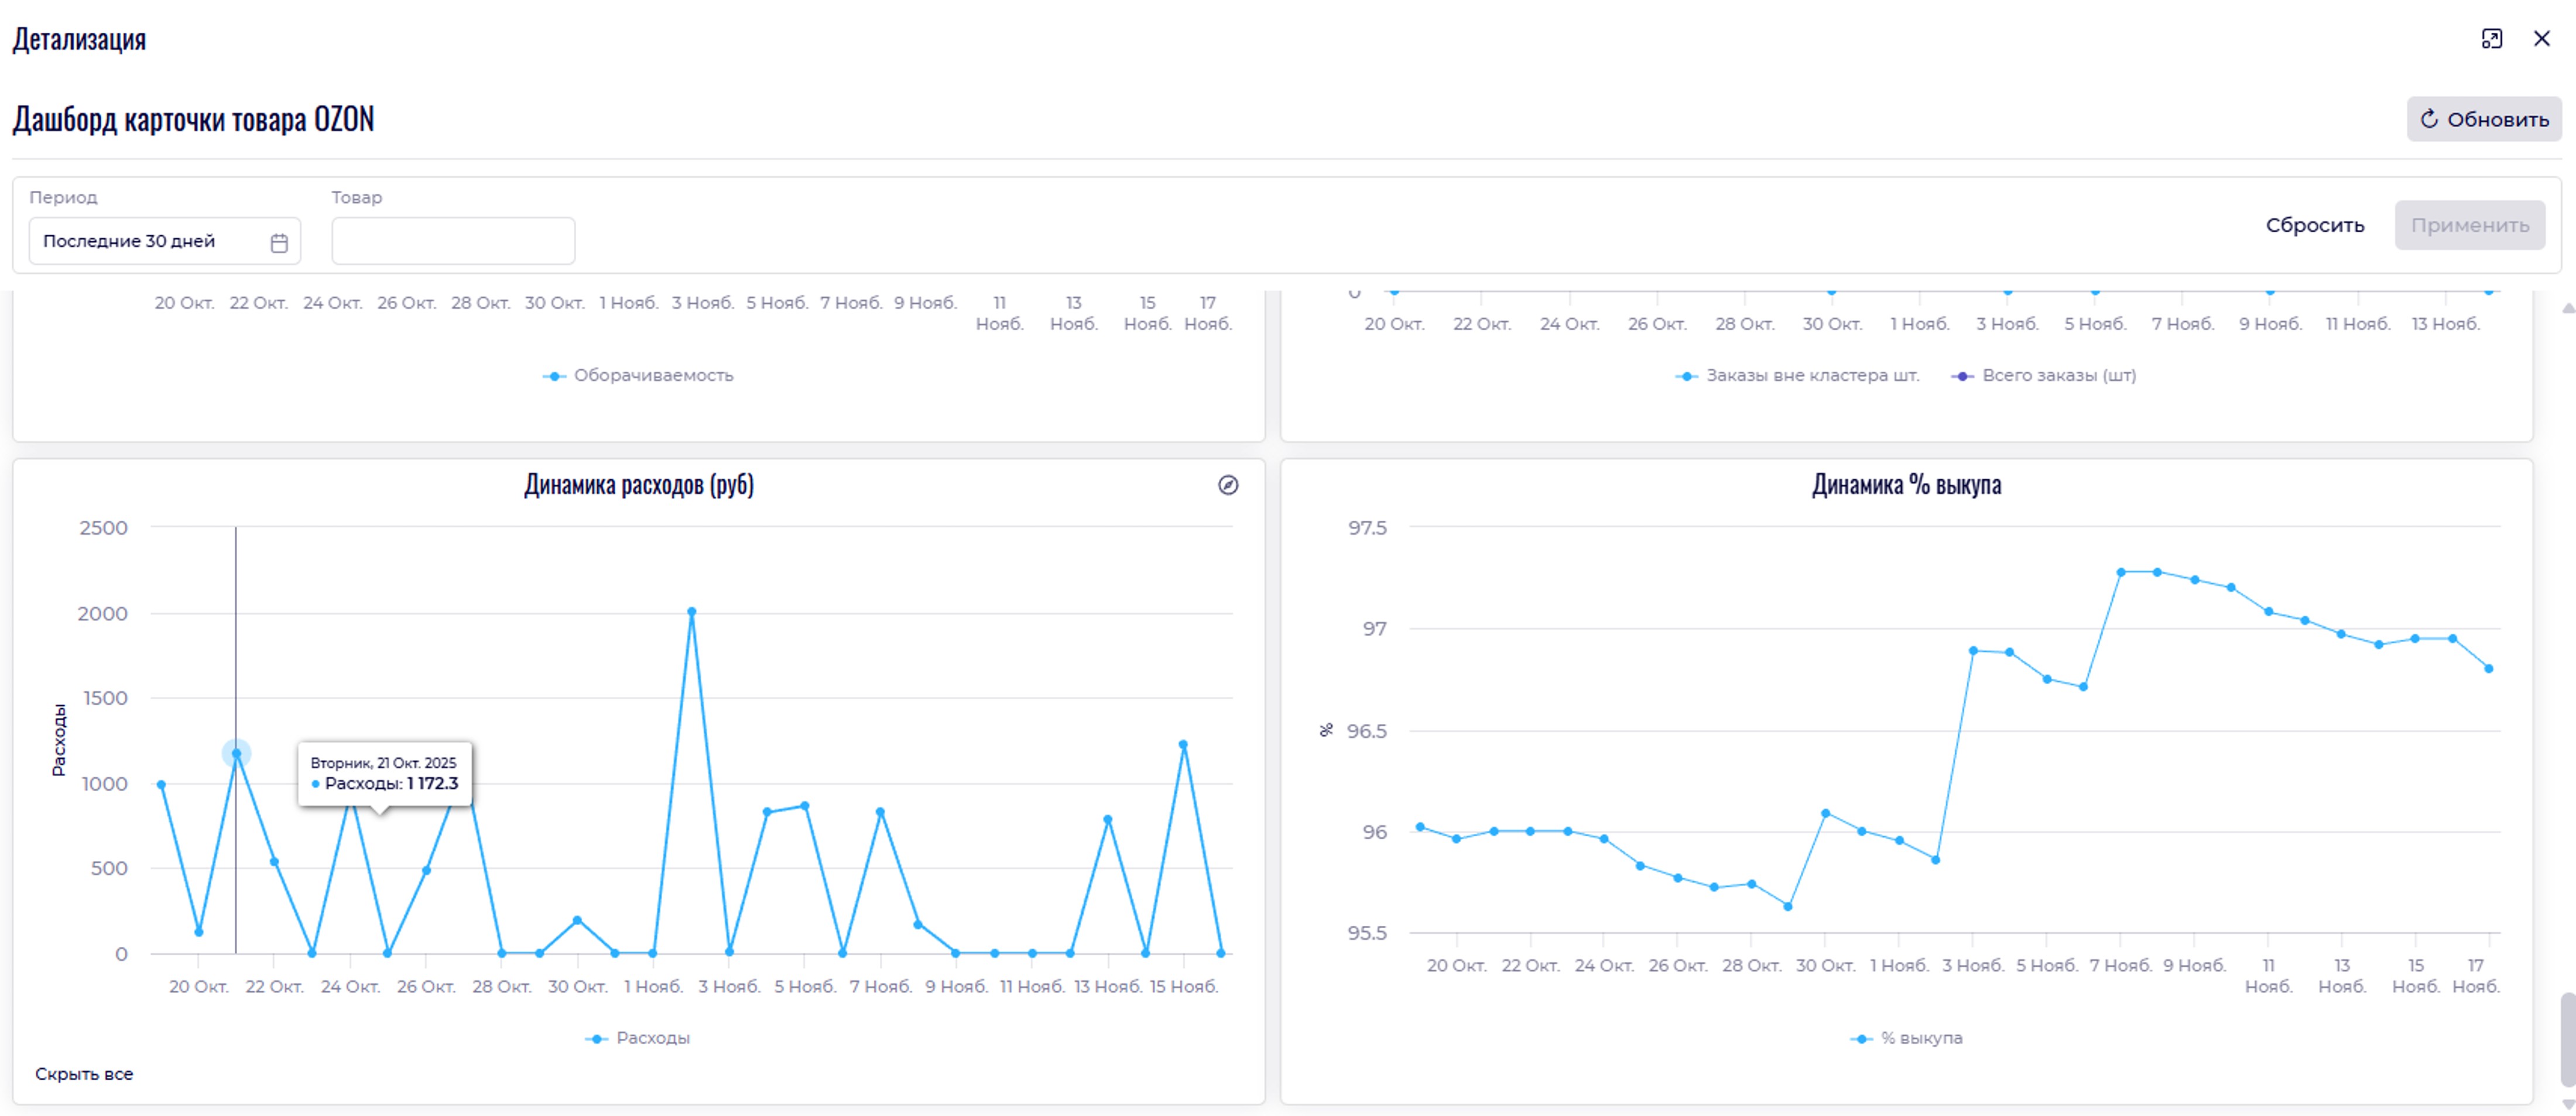This screenshot has height=1116, width=2576.
Task: Click the highlighted 21 Окт. expenses data point
Action: 236,753
